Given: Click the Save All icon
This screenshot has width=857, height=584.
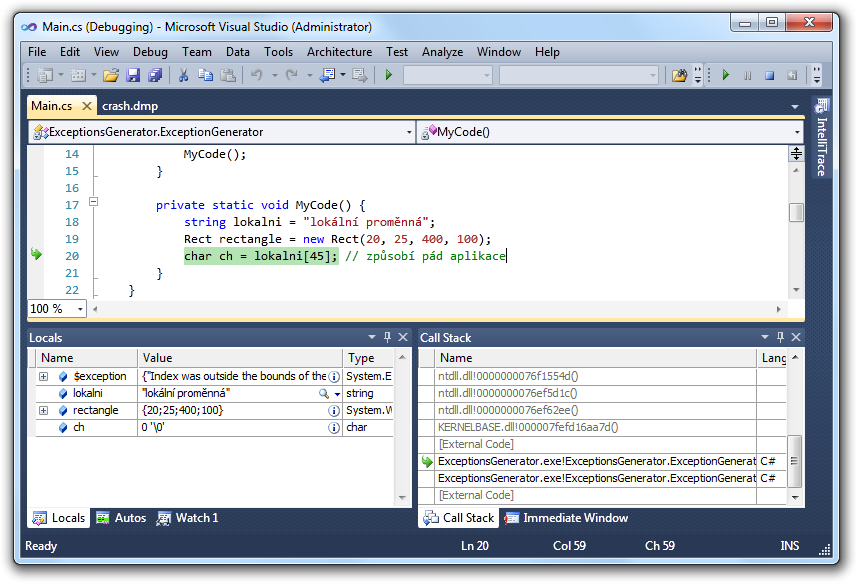Looking at the screenshot, I should (155, 75).
